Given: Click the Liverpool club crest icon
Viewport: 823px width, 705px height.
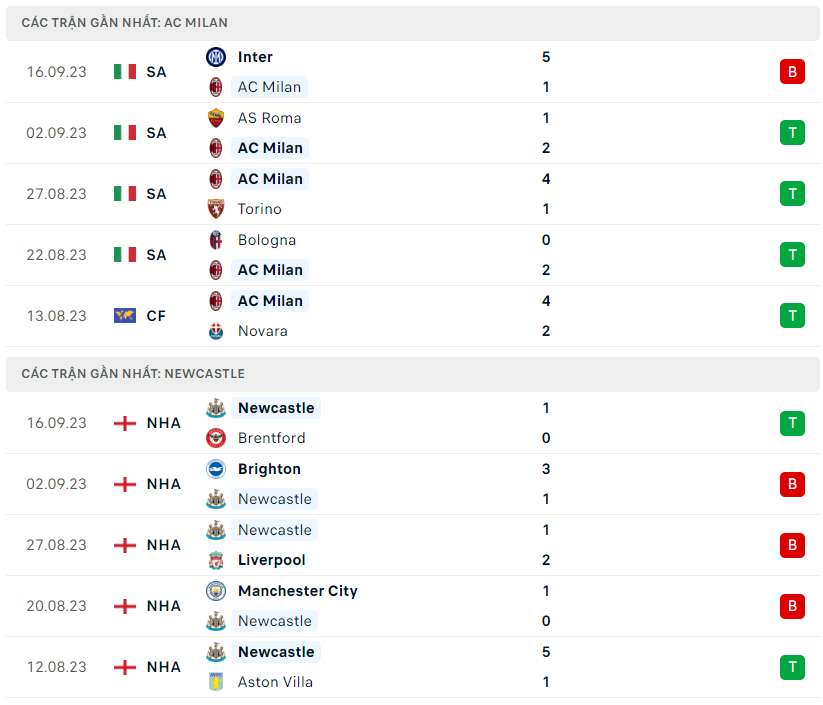Looking at the screenshot, I should point(216,560).
